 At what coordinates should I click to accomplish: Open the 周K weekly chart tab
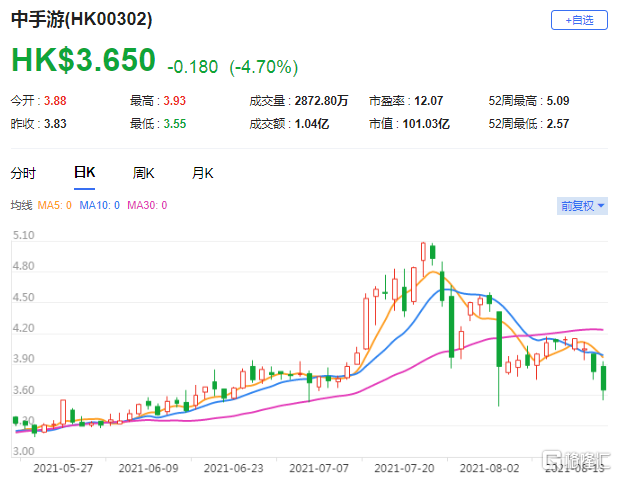tap(144, 172)
